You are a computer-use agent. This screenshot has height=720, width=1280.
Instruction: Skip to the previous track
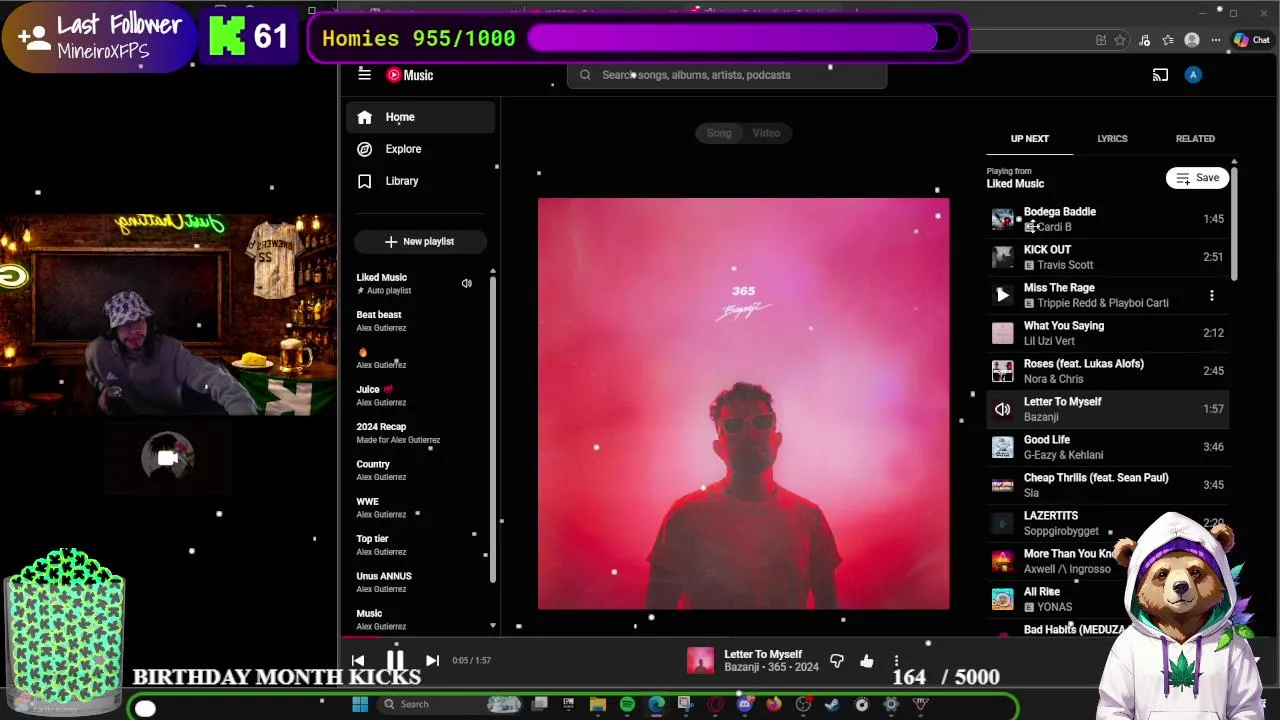point(358,660)
